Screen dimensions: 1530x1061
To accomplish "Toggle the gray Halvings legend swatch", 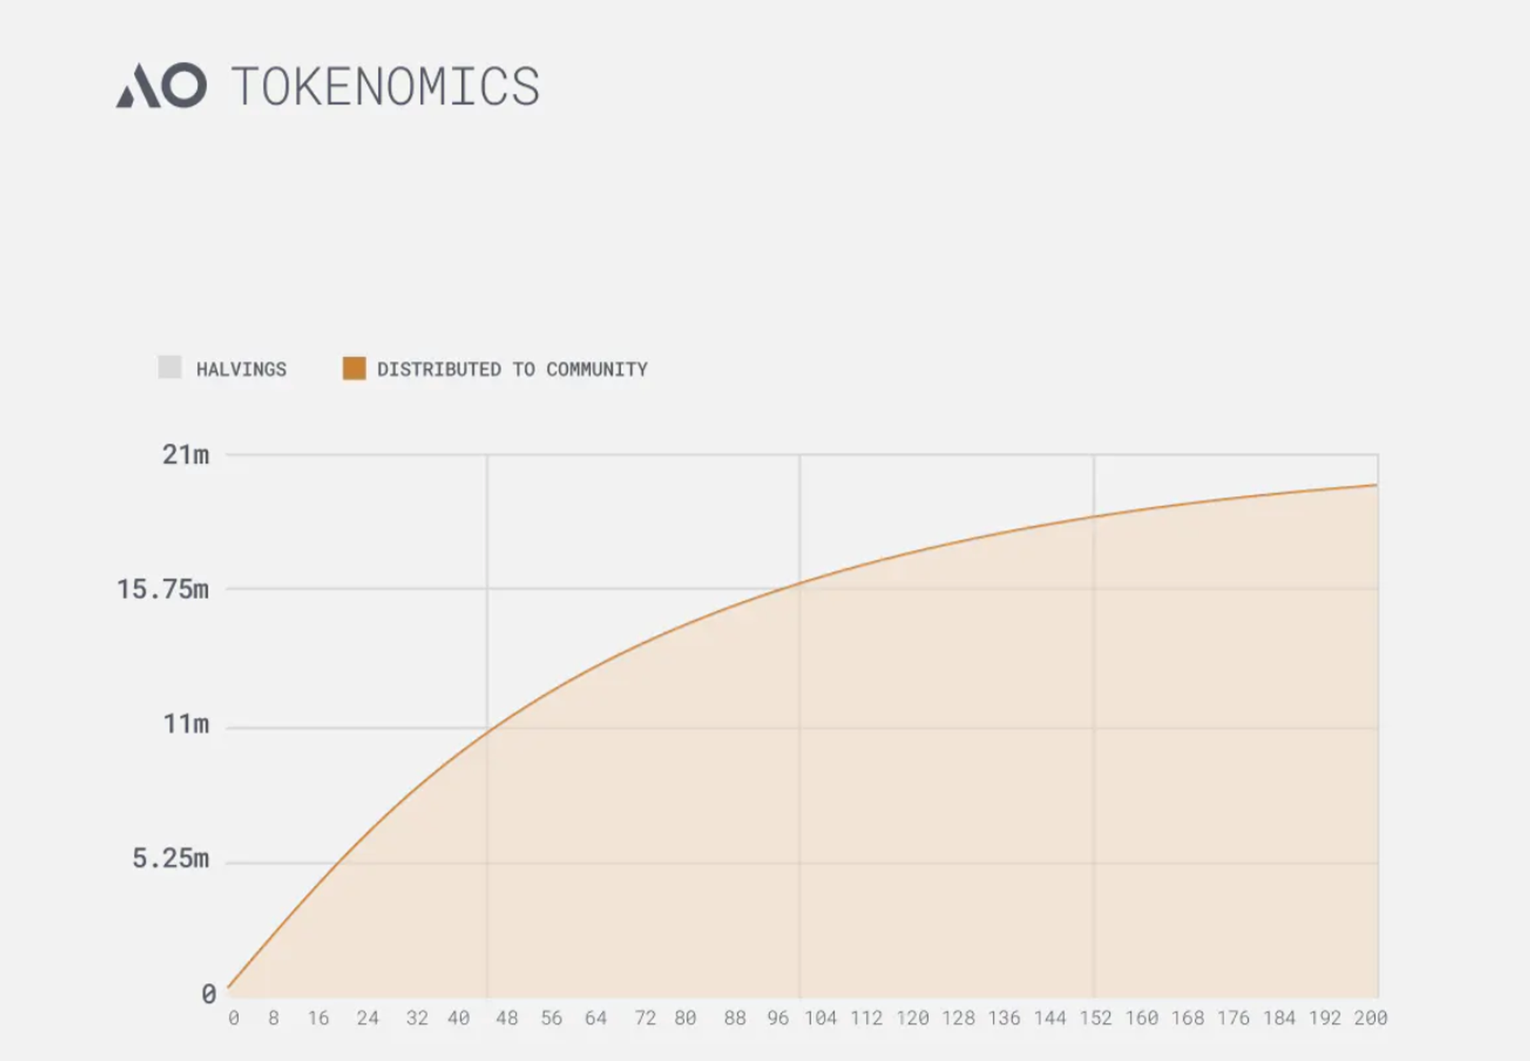I will (170, 367).
